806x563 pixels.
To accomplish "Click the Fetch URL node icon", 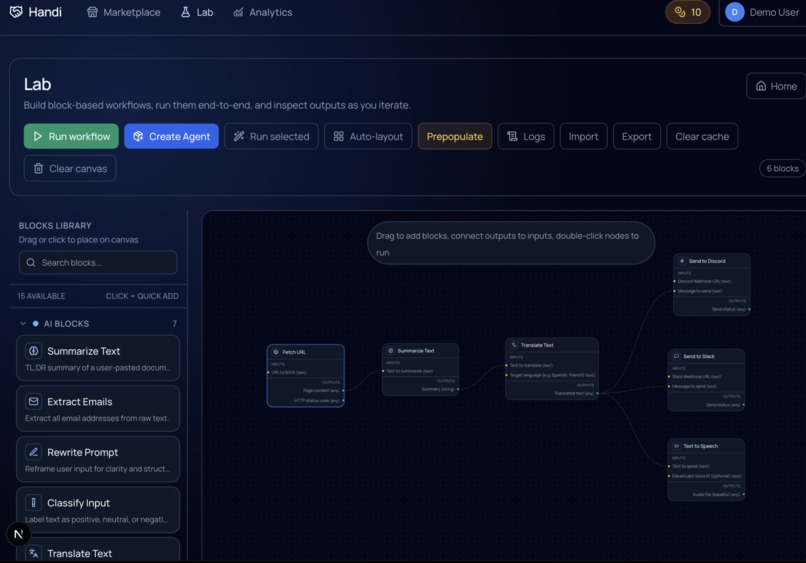I will [276, 352].
